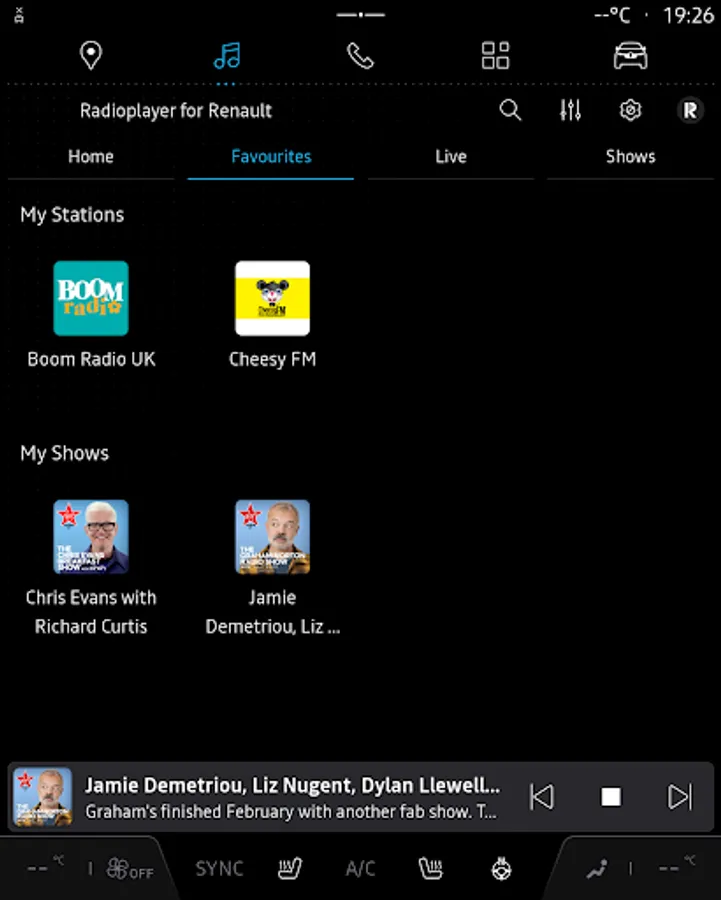Tap the 19:26 clock in status bar
The height and width of the screenshot is (900, 721).
coord(688,15)
